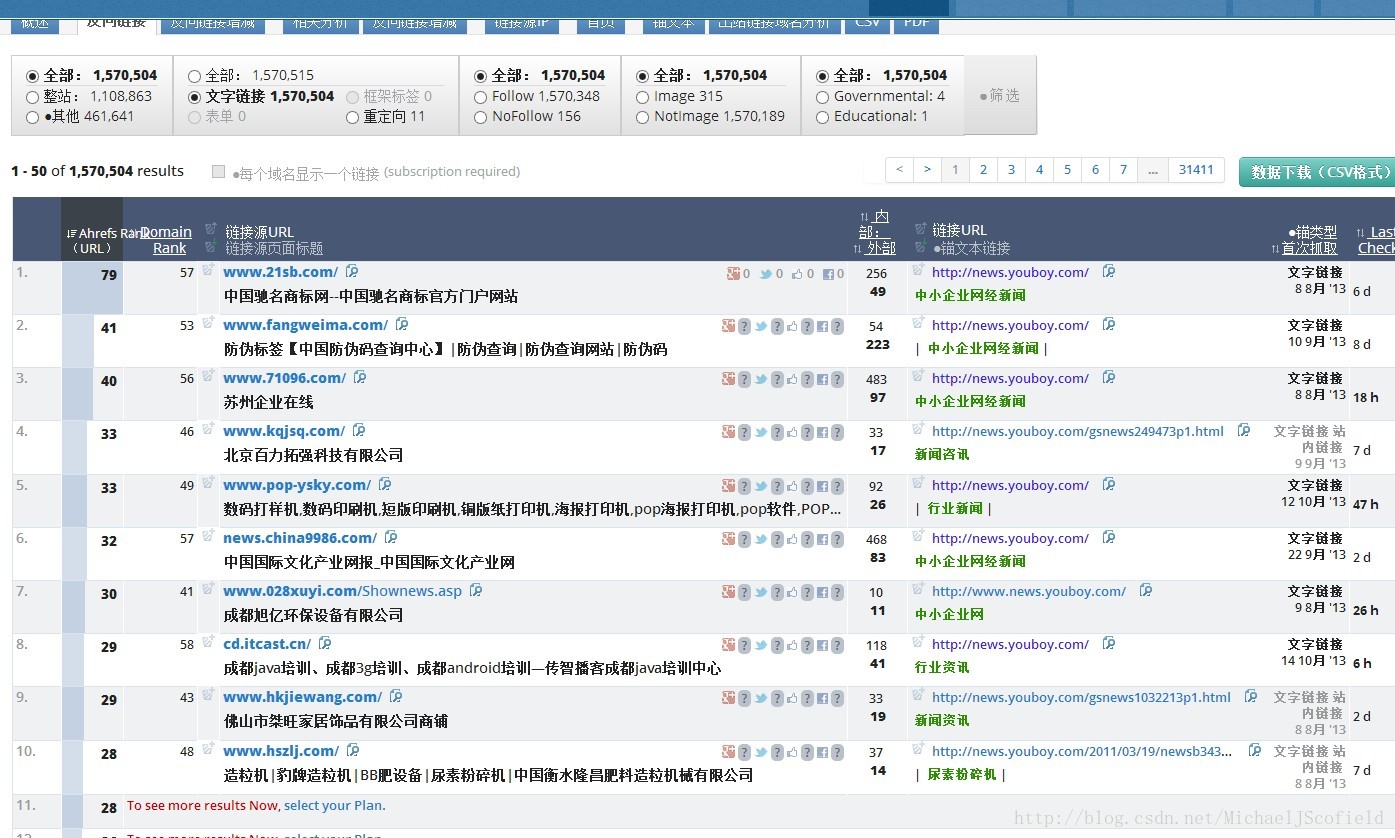Click the sort icon on the Ahrefs Rank header
The image size is (1395, 838).
coord(71,234)
